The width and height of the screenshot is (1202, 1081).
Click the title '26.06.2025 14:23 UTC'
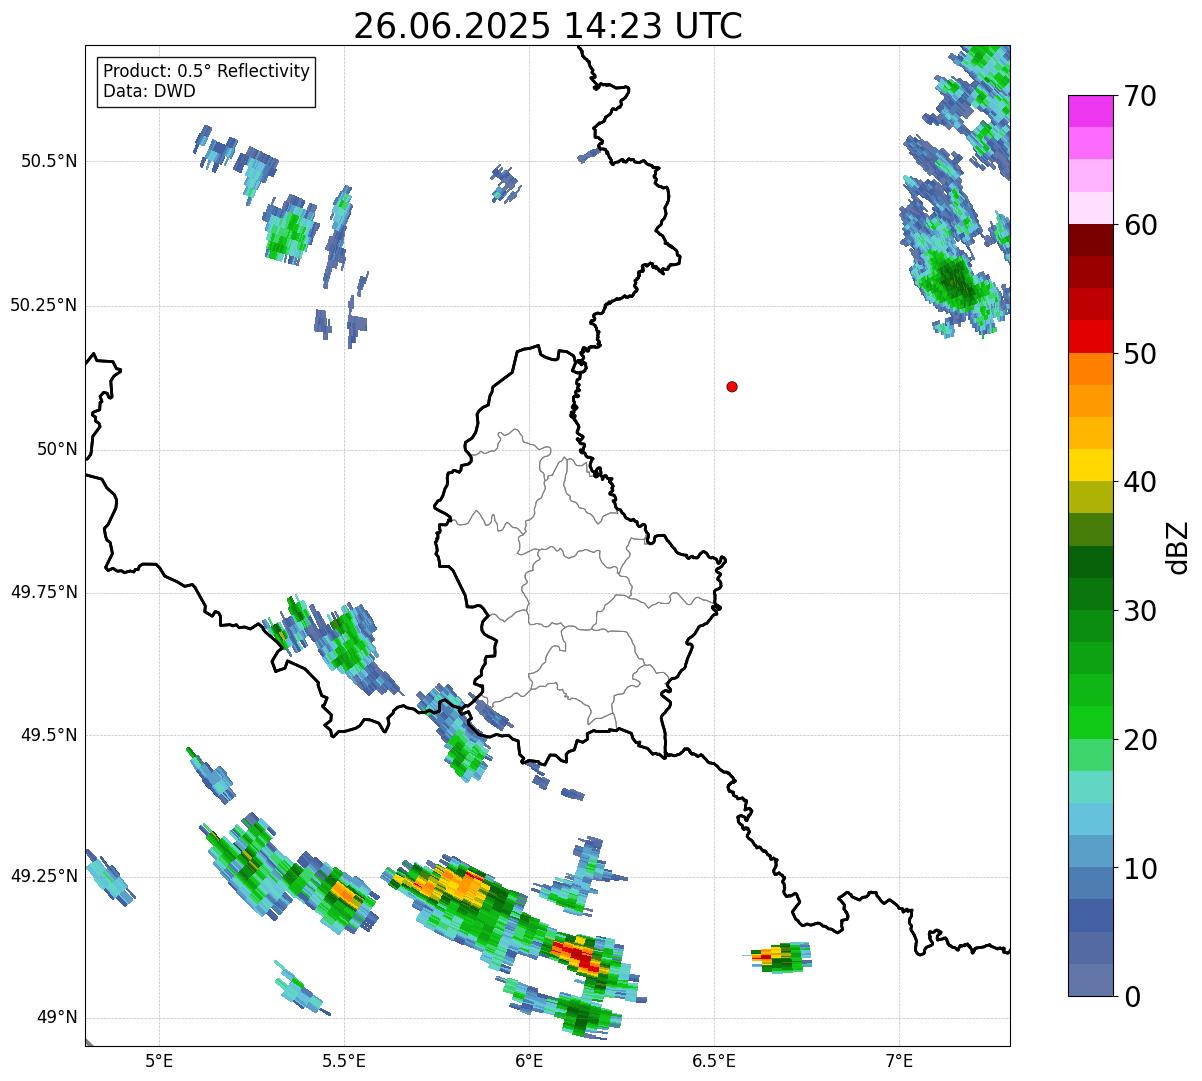pyautogui.click(x=548, y=26)
